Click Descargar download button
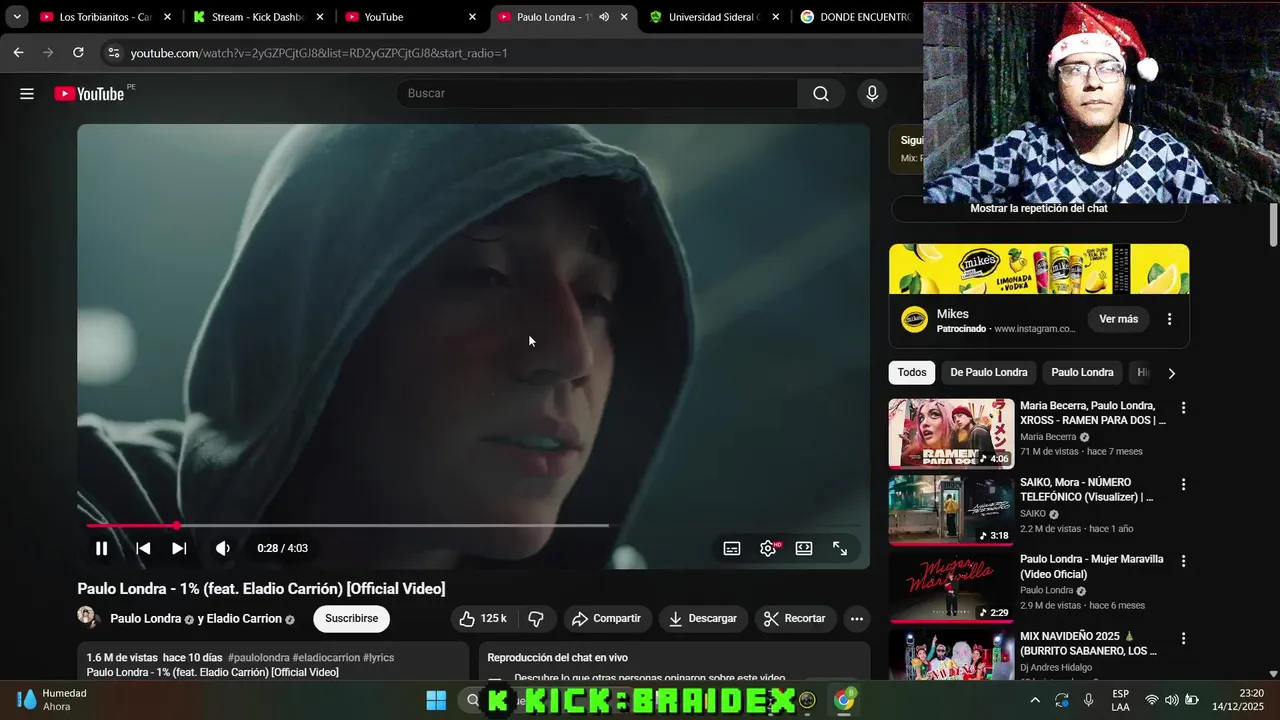 click(x=703, y=619)
